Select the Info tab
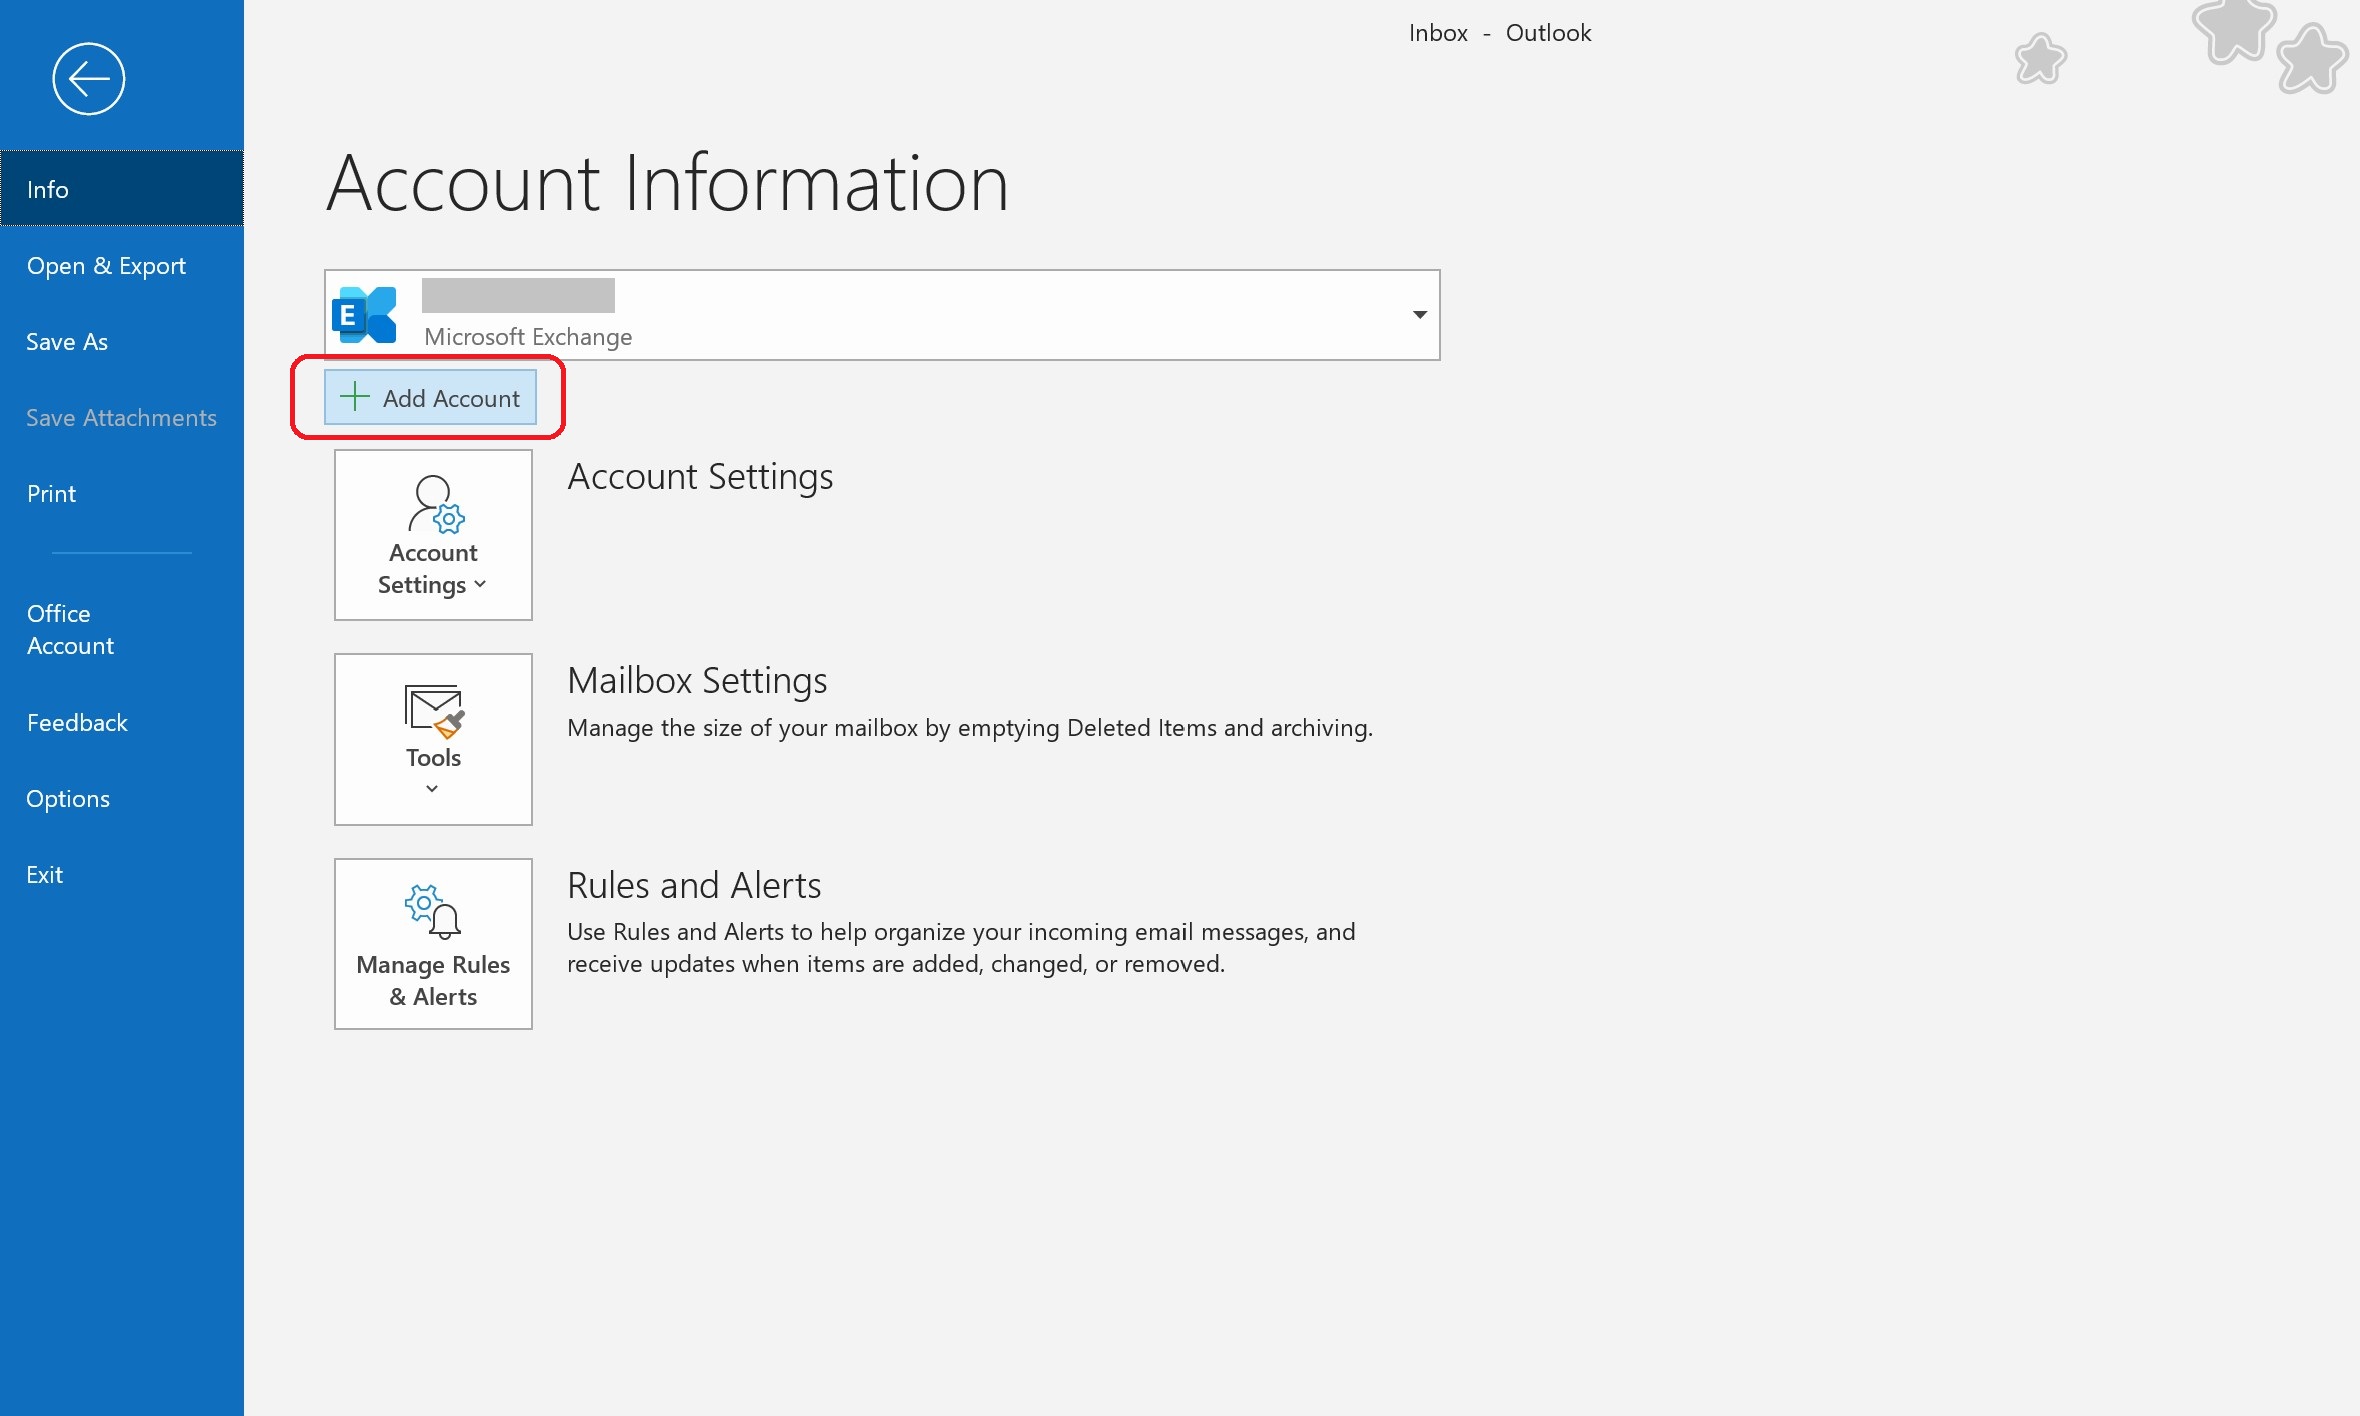Viewport: 2360px width, 1416px height. [122, 189]
